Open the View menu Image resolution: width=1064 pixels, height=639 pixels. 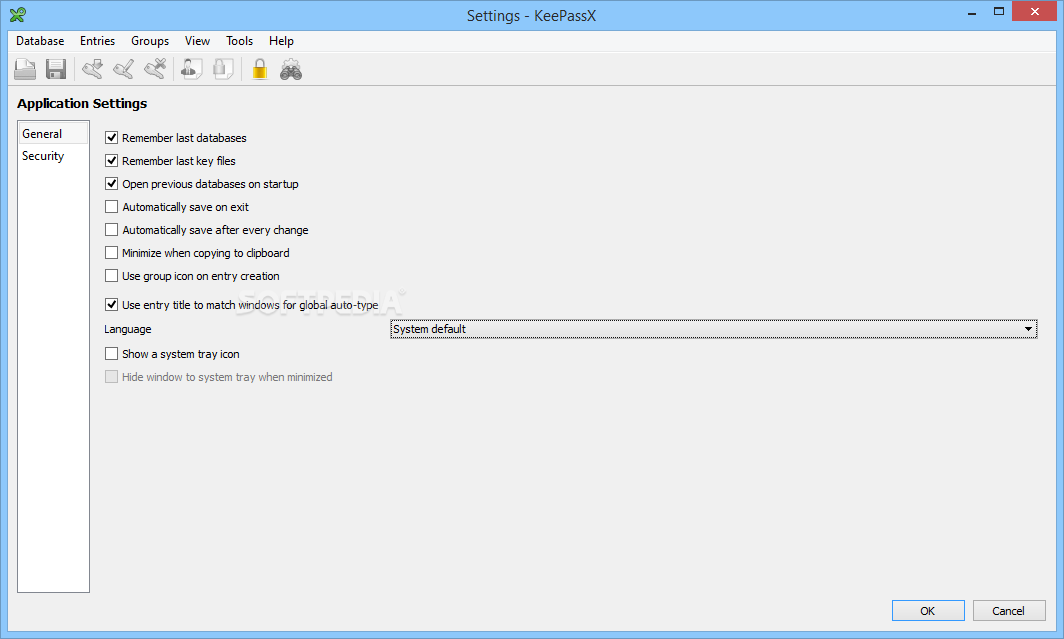pyautogui.click(x=197, y=41)
